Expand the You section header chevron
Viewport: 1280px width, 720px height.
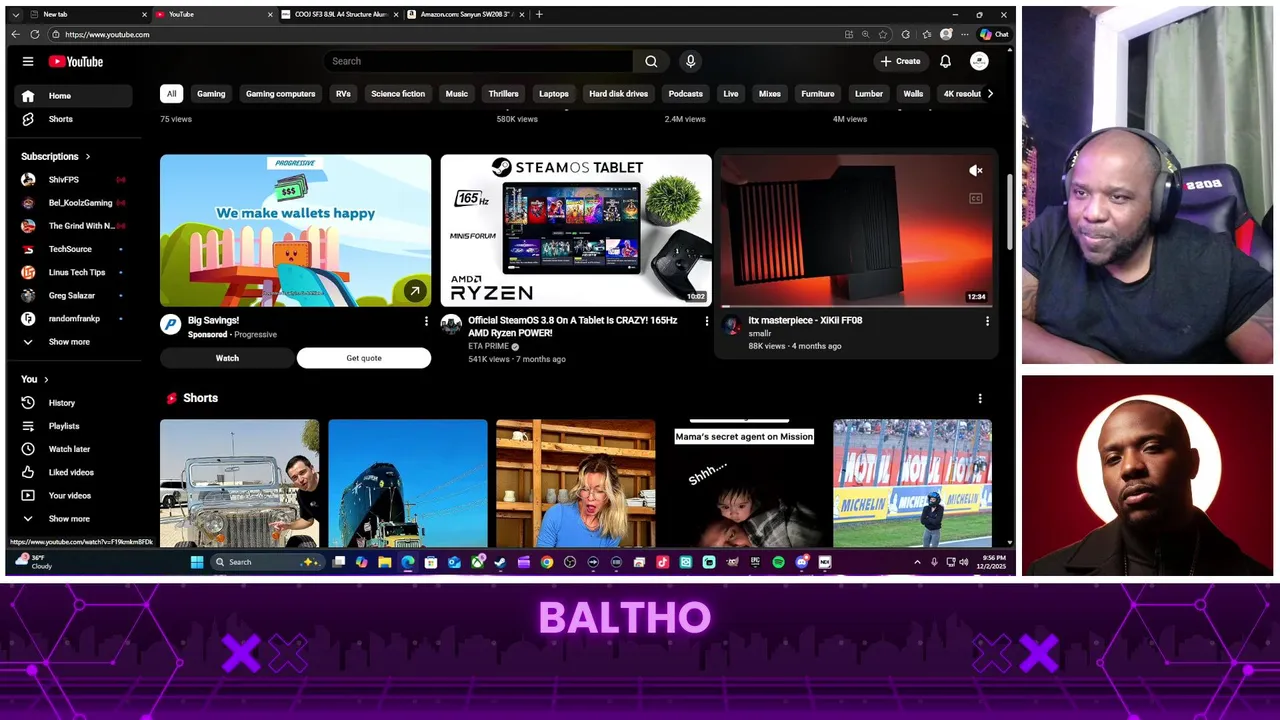pyautogui.click(x=45, y=379)
